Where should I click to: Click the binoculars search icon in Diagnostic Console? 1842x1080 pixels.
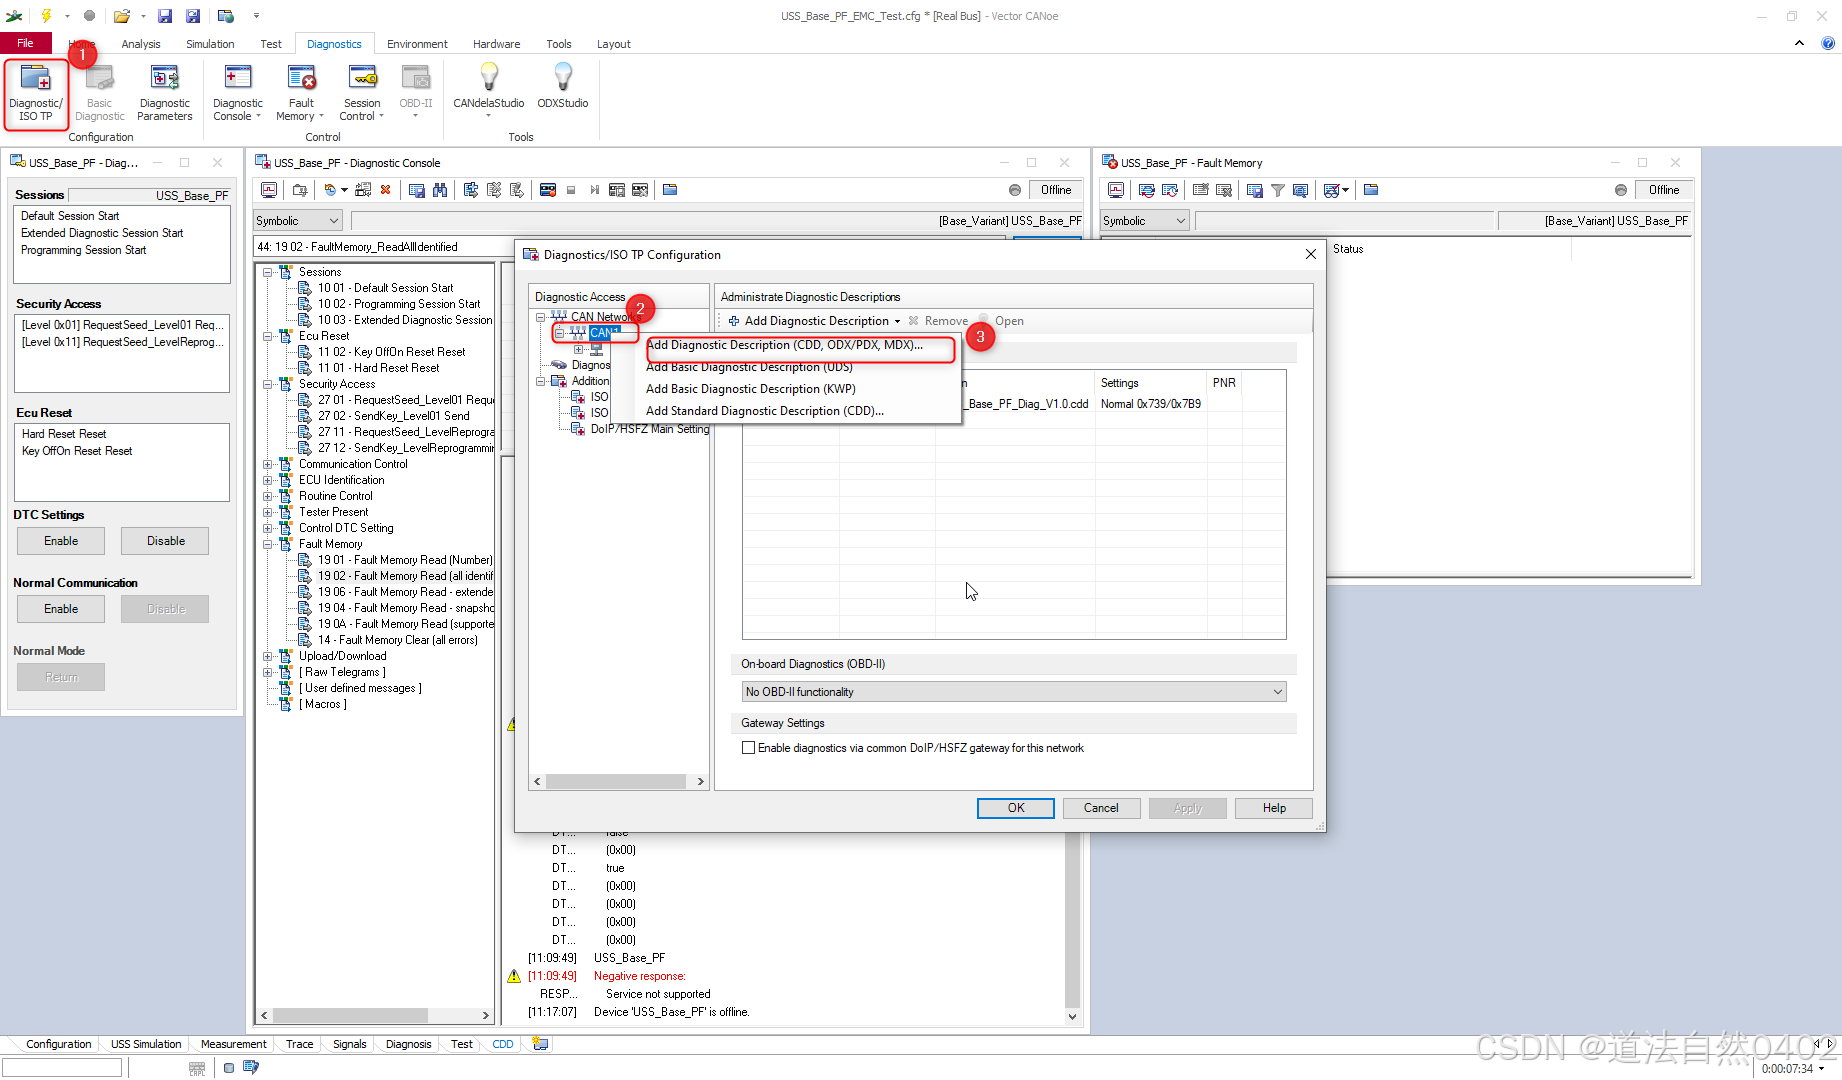(x=440, y=190)
